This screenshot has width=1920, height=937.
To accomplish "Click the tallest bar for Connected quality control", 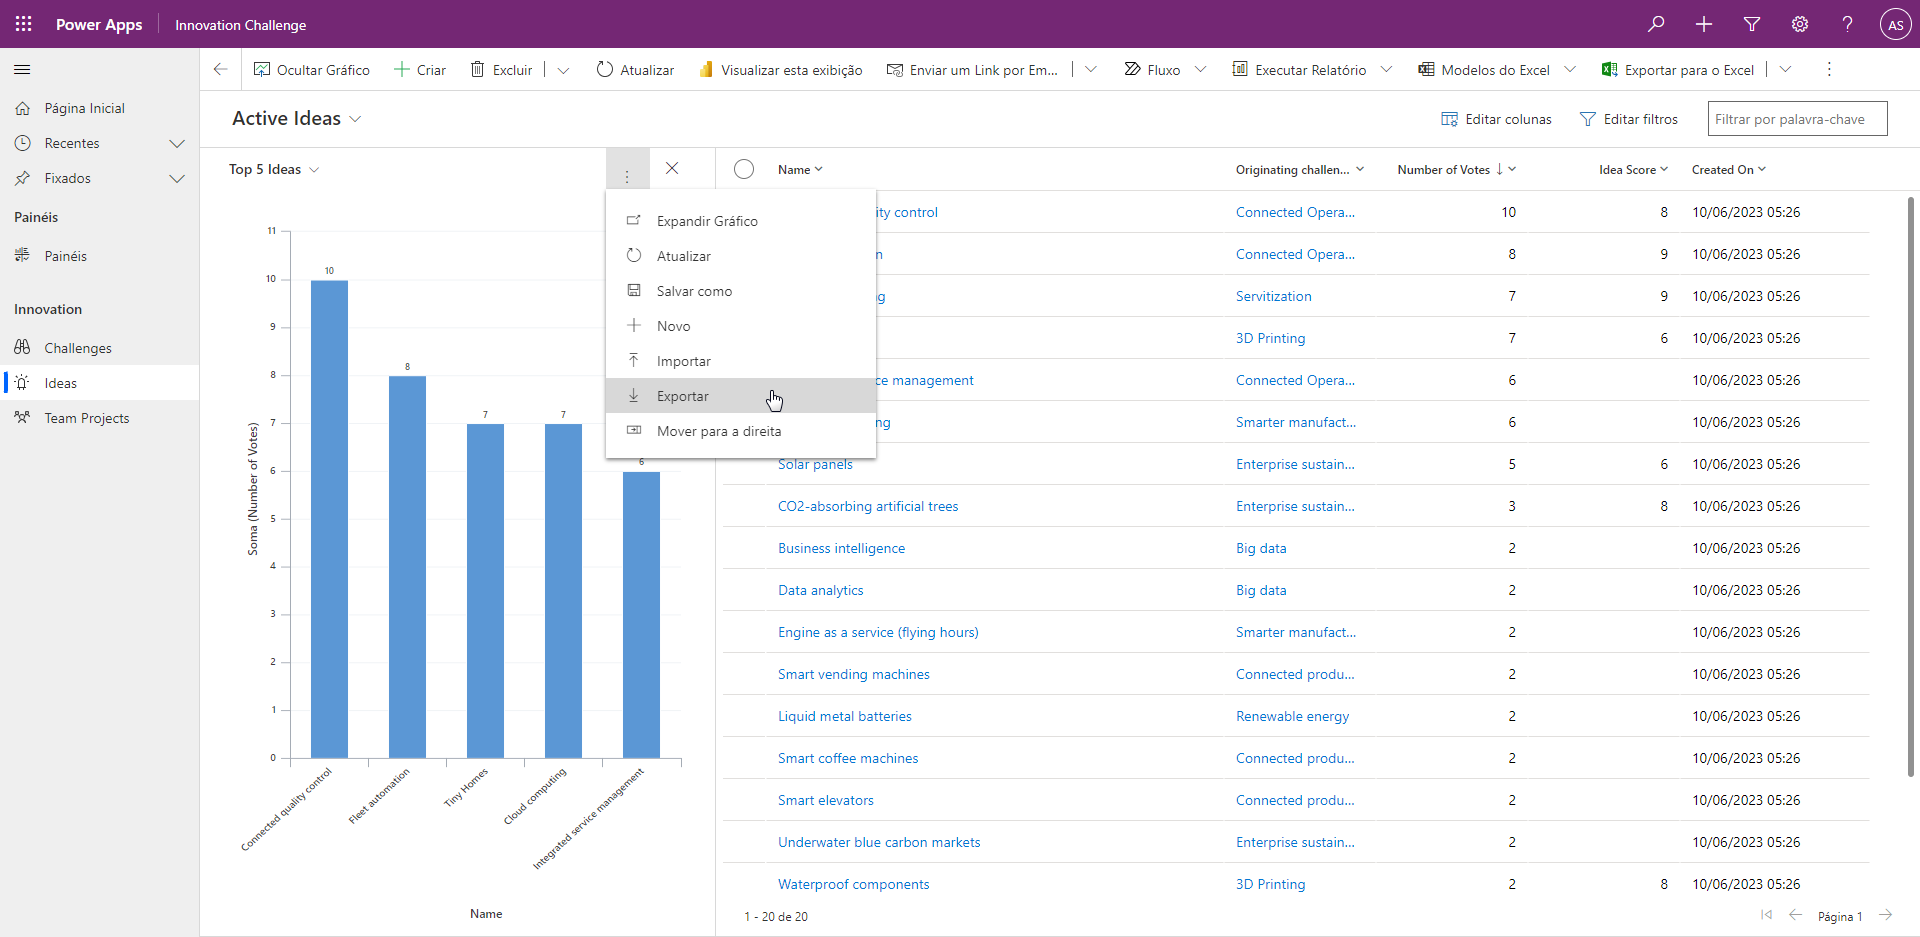I will pos(329,518).
